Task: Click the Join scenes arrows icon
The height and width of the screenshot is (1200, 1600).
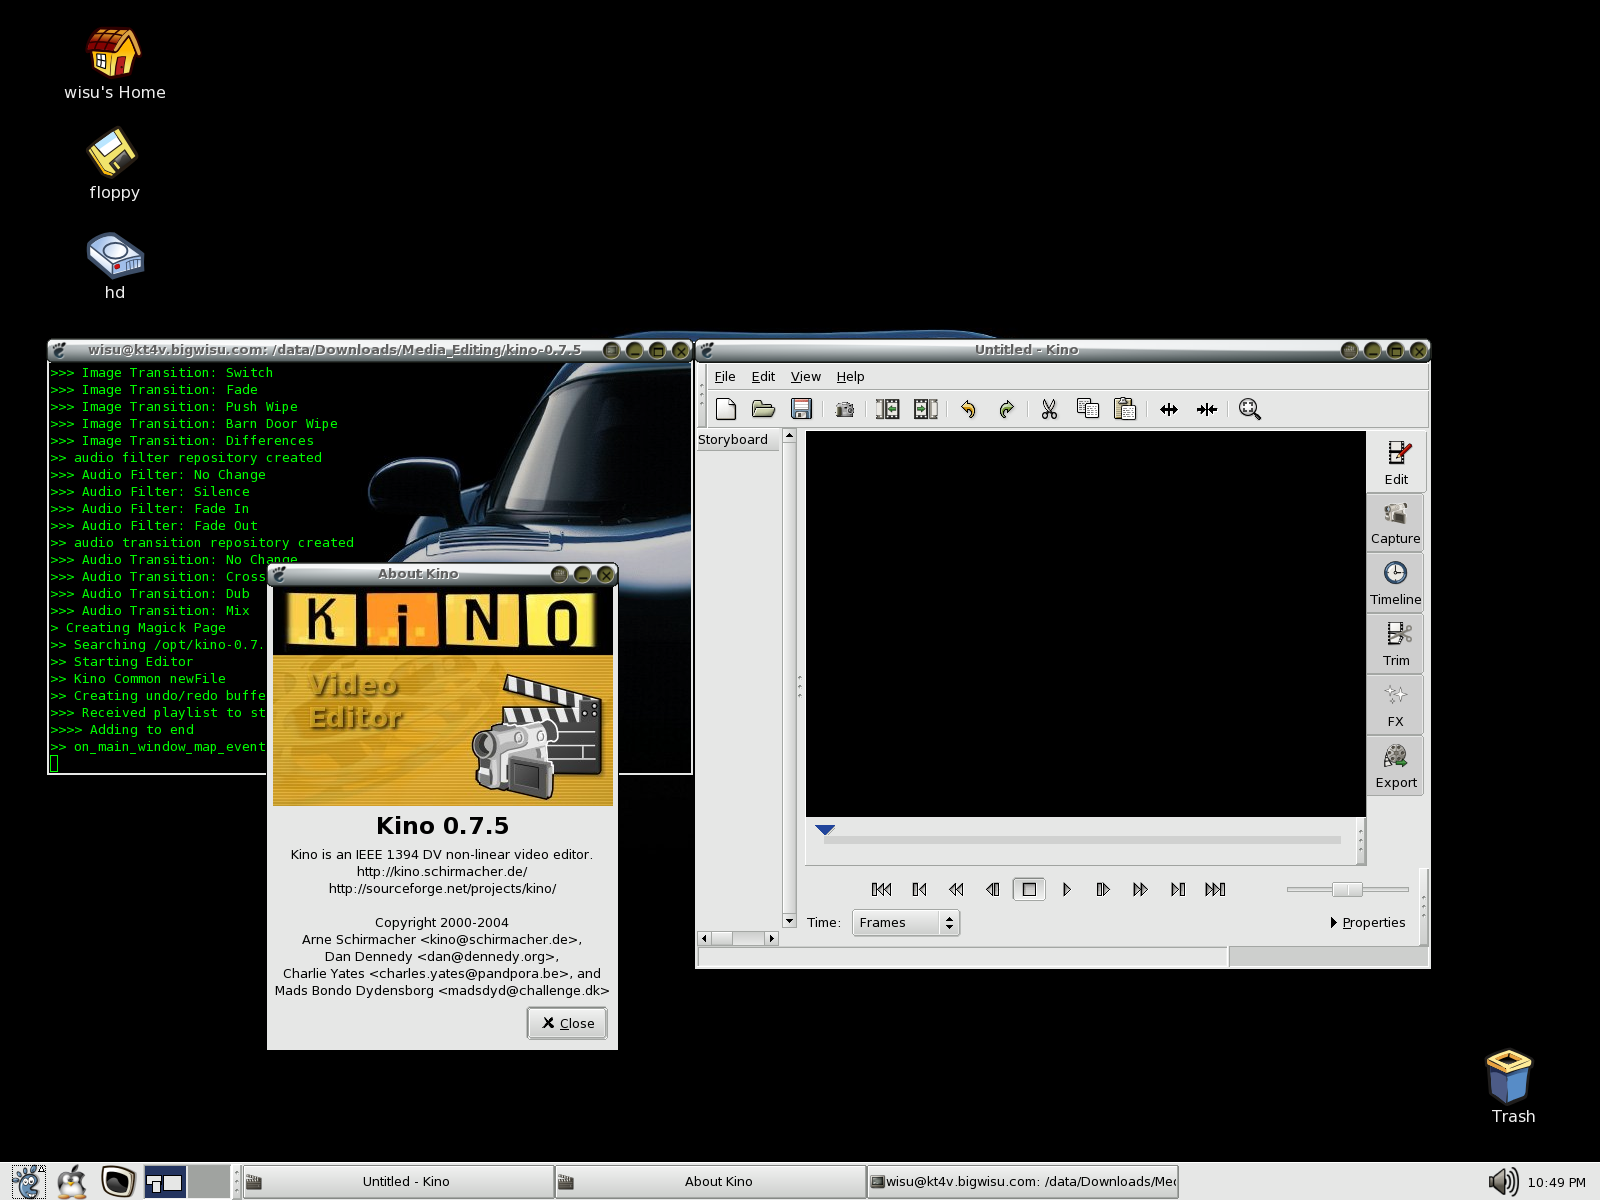Action: pyautogui.click(x=1207, y=409)
